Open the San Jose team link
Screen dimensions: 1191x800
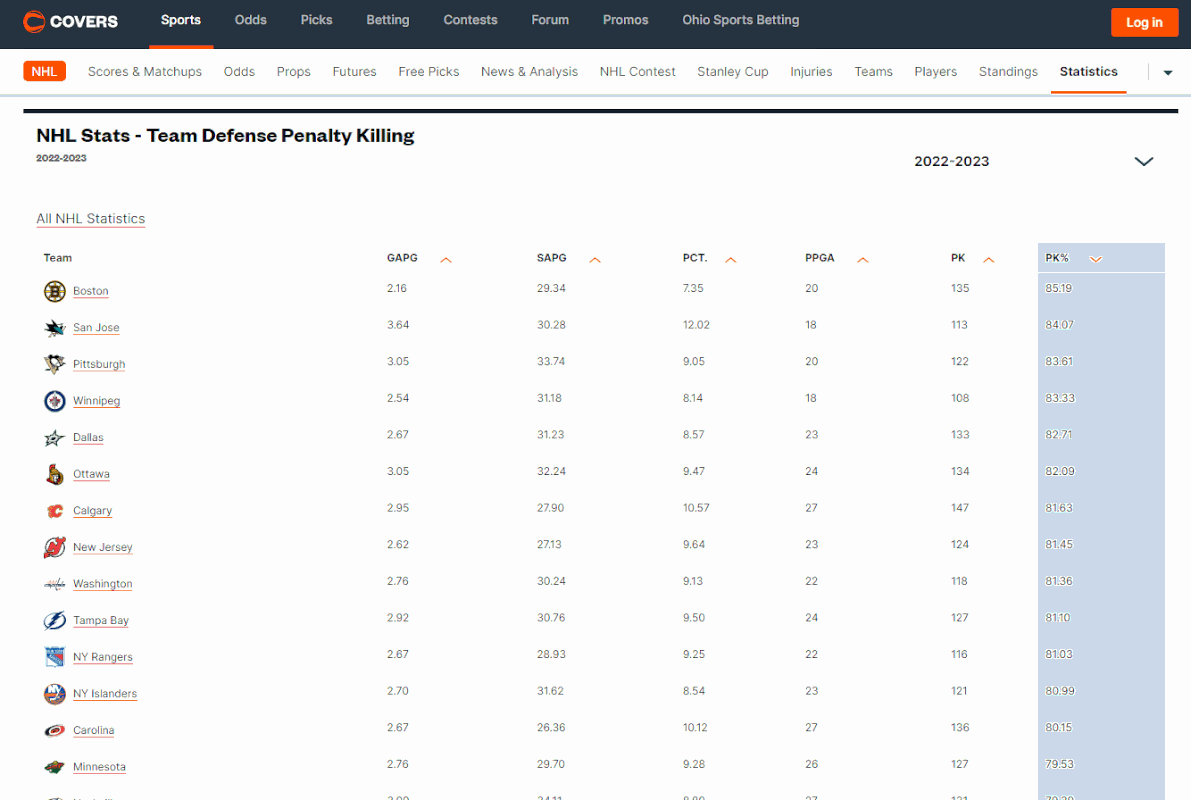click(x=96, y=327)
